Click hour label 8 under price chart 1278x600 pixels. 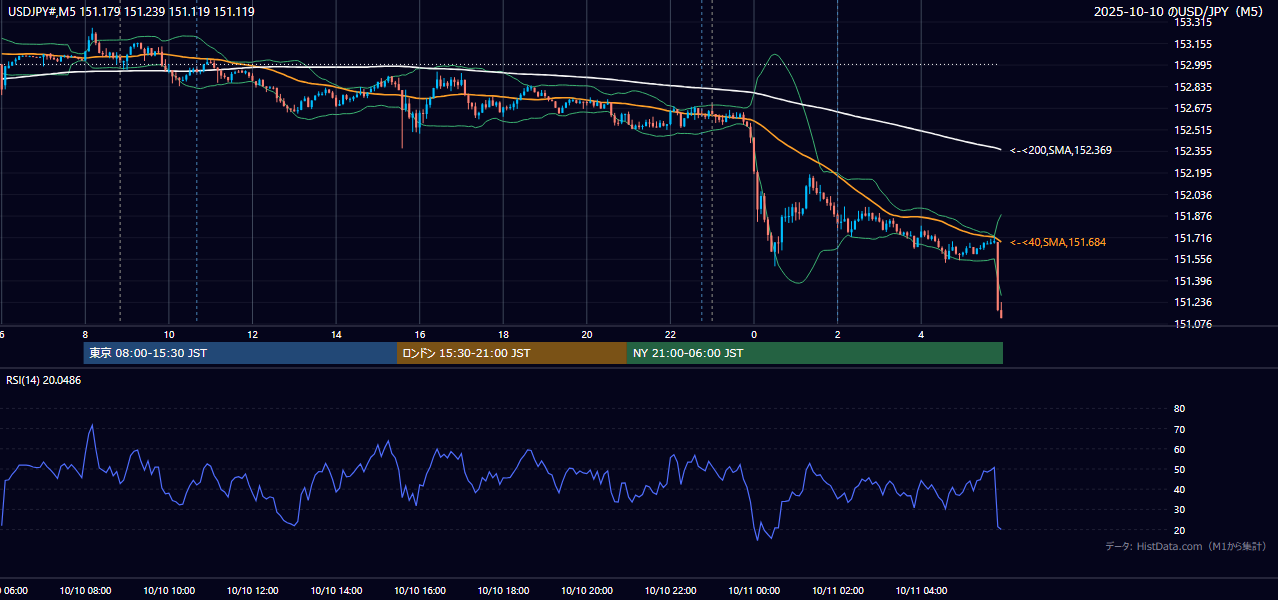point(85,334)
